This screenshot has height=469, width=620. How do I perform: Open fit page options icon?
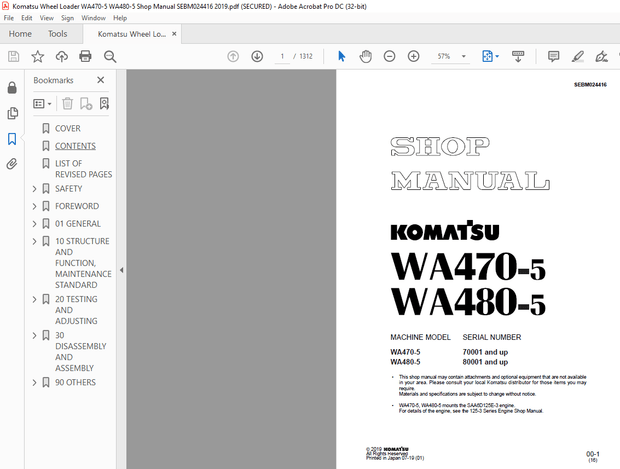click(x=490, y=57)
